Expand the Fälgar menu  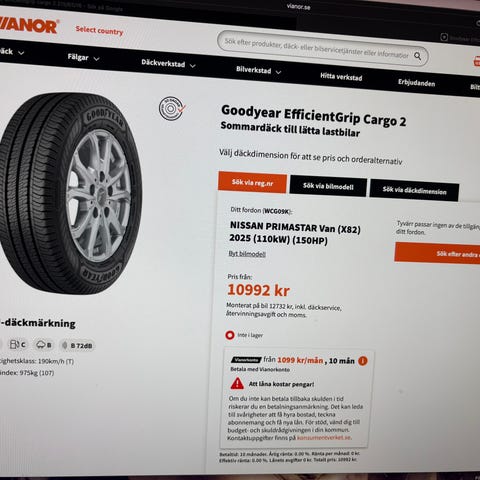83,58
